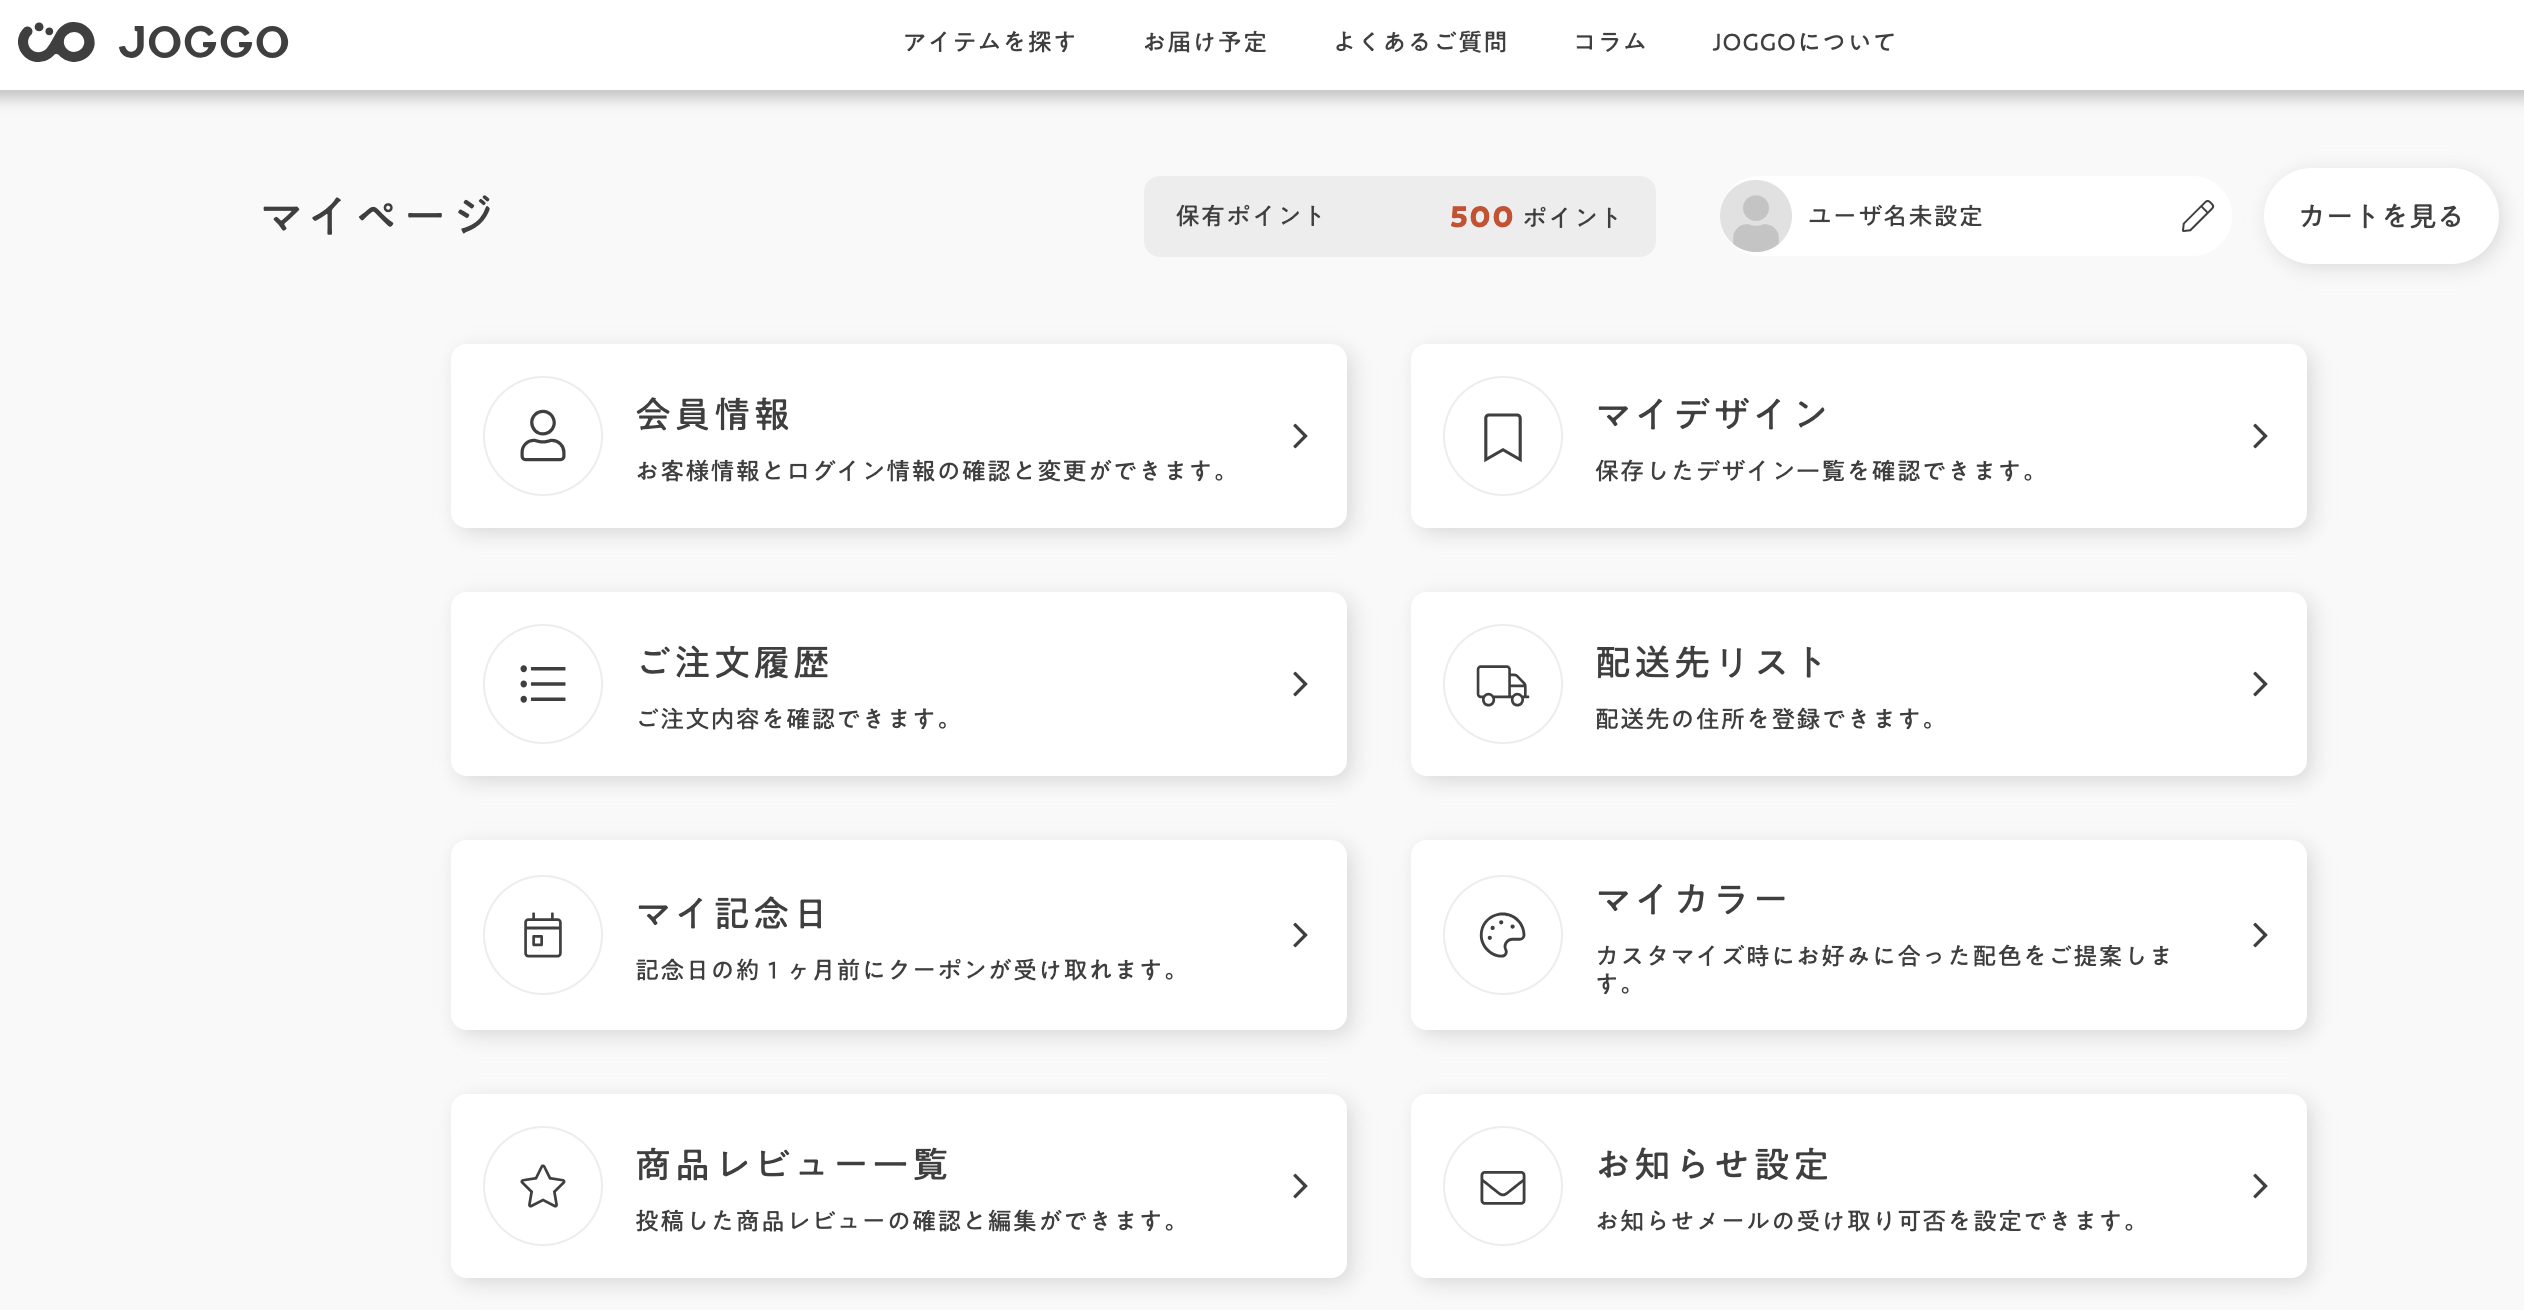Open お知らせ設定 via its chevron arrow
This screenshot has width=2524, height=1310.
(x=2259, y=1186)
